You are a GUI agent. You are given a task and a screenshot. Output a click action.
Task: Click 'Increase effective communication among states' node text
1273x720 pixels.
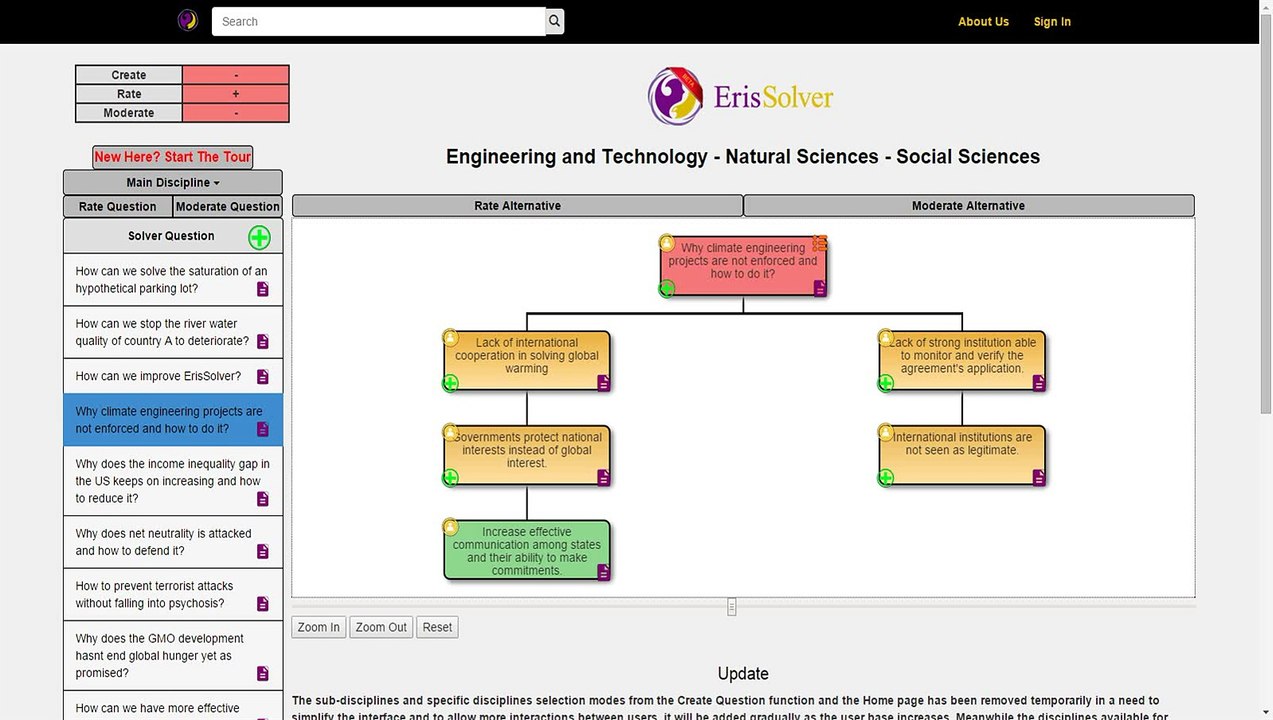coord(527,551)
